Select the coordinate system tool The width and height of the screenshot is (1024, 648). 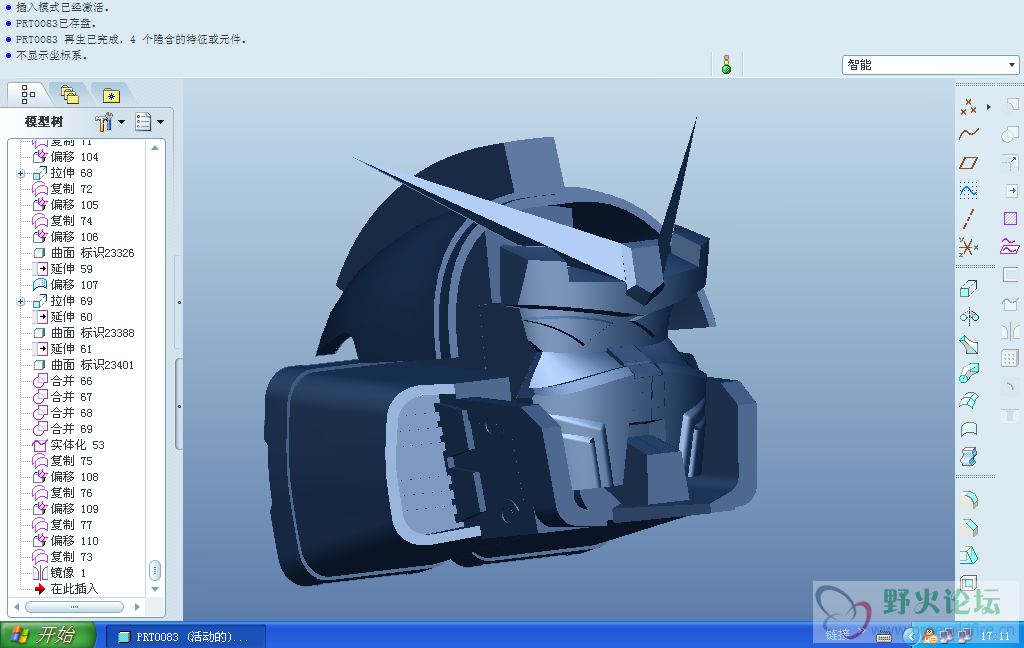[968, 247]
